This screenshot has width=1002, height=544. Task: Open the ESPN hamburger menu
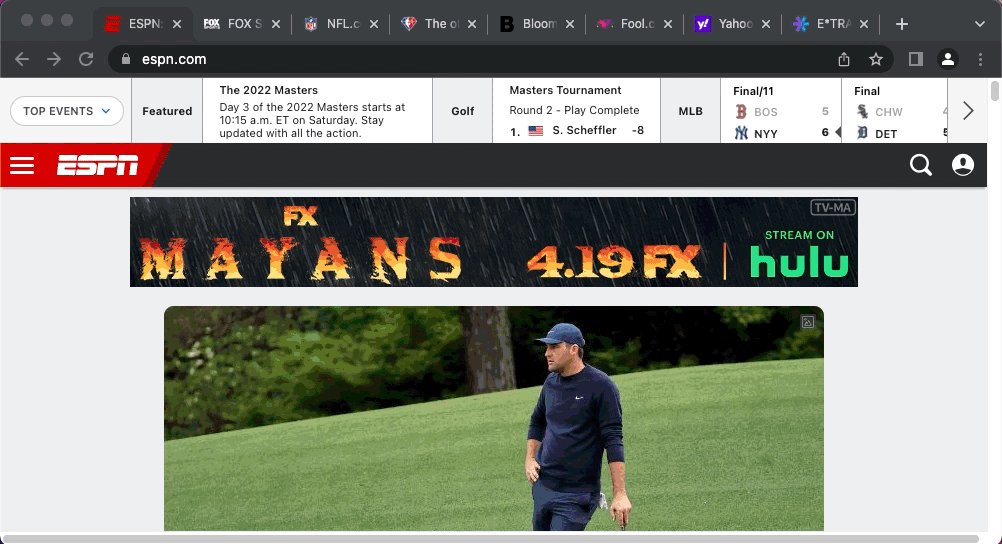pos(22,166)
